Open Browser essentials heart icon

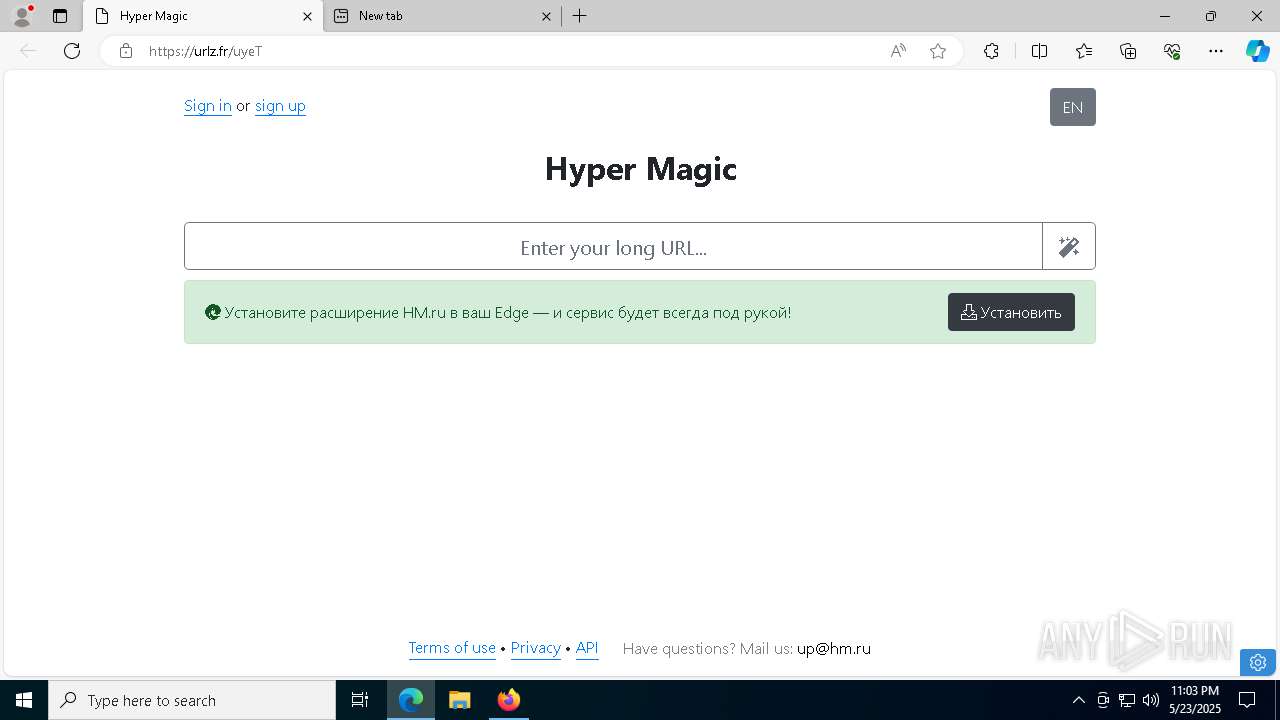pyautogui.click(x=1172, y=51)
